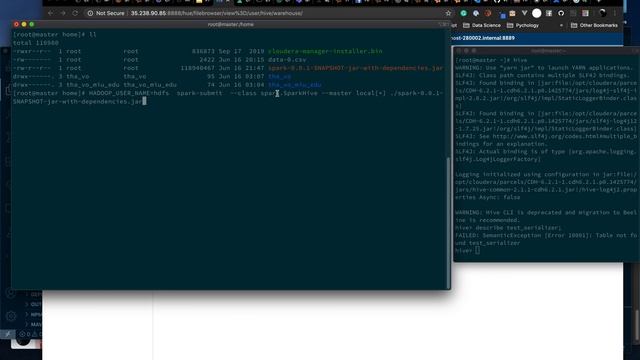This screenshot has width=640, height=360.
Task: Click the internal:8889 host text in blue header
Action: click(484, 38)
